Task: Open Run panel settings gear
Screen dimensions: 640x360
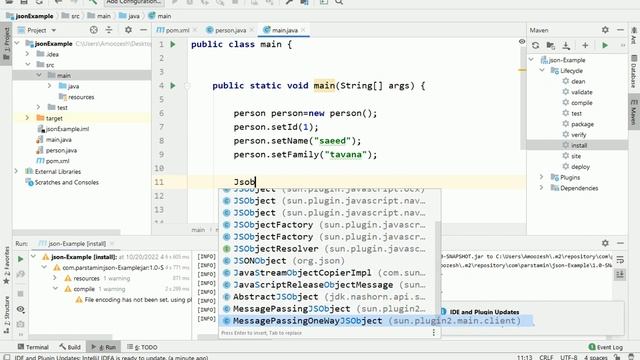Action: click(x=605, y=243)
